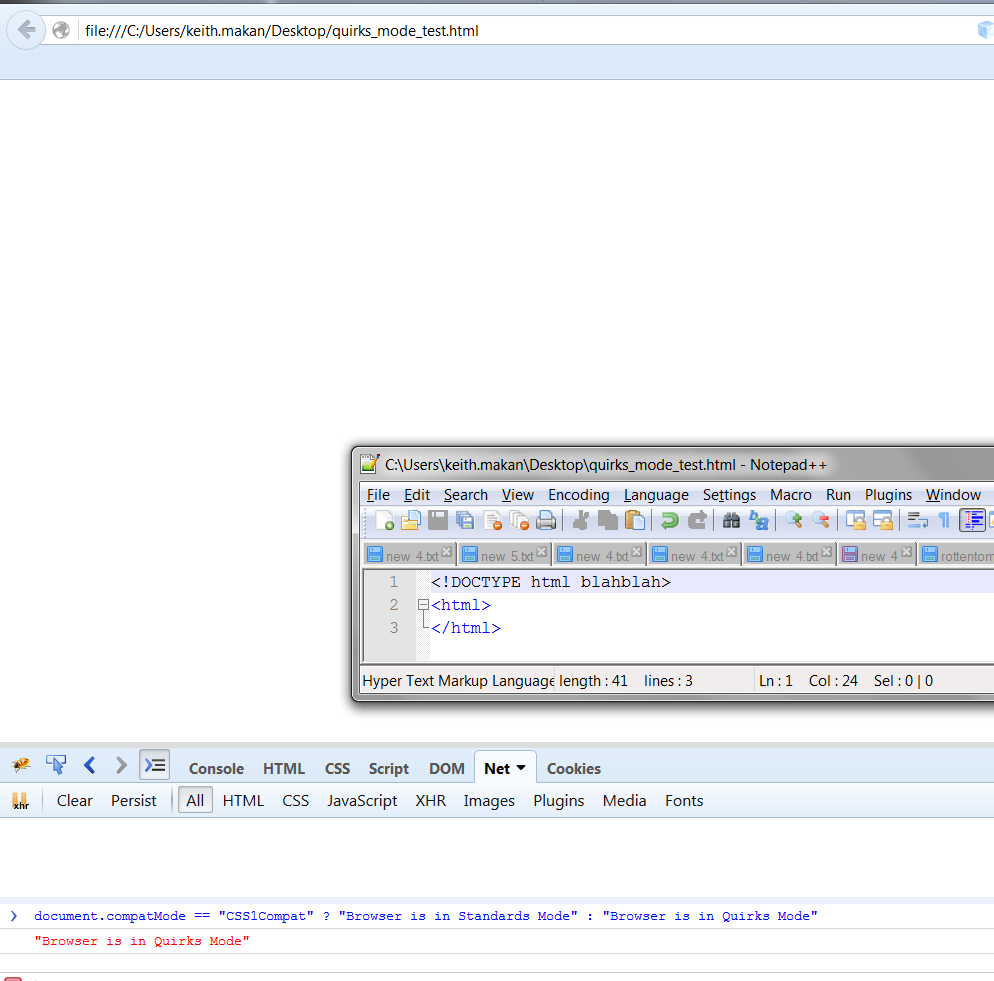This screenshot has width=994, height=981.
Task: Click the Copy icon in Notepad++ toolbar
Action: pyautogui.click(x=607, y=521)
